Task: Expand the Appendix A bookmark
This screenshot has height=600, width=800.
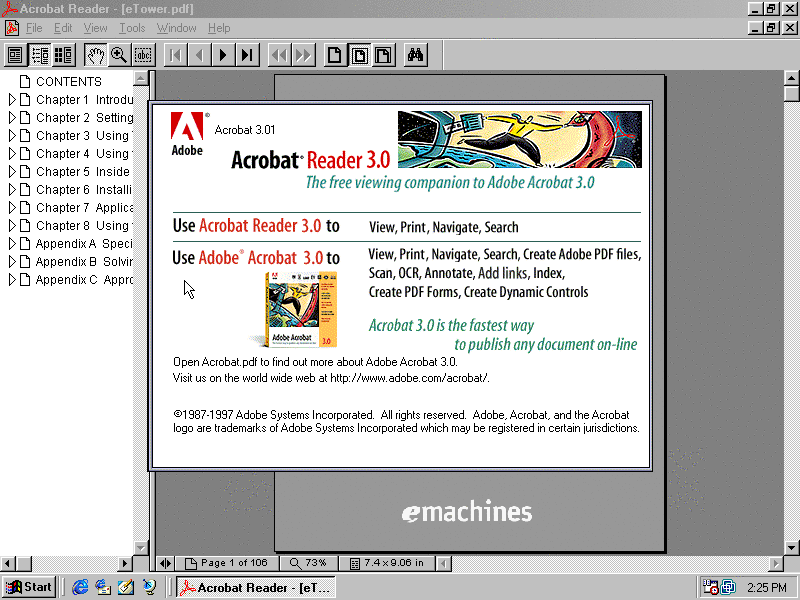Action: coord(12,244)
